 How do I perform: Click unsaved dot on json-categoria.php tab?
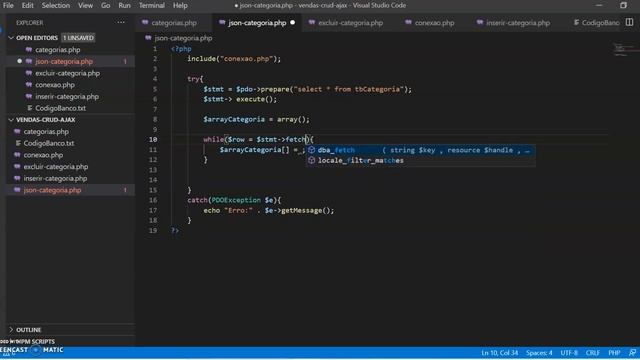(292, 23)
